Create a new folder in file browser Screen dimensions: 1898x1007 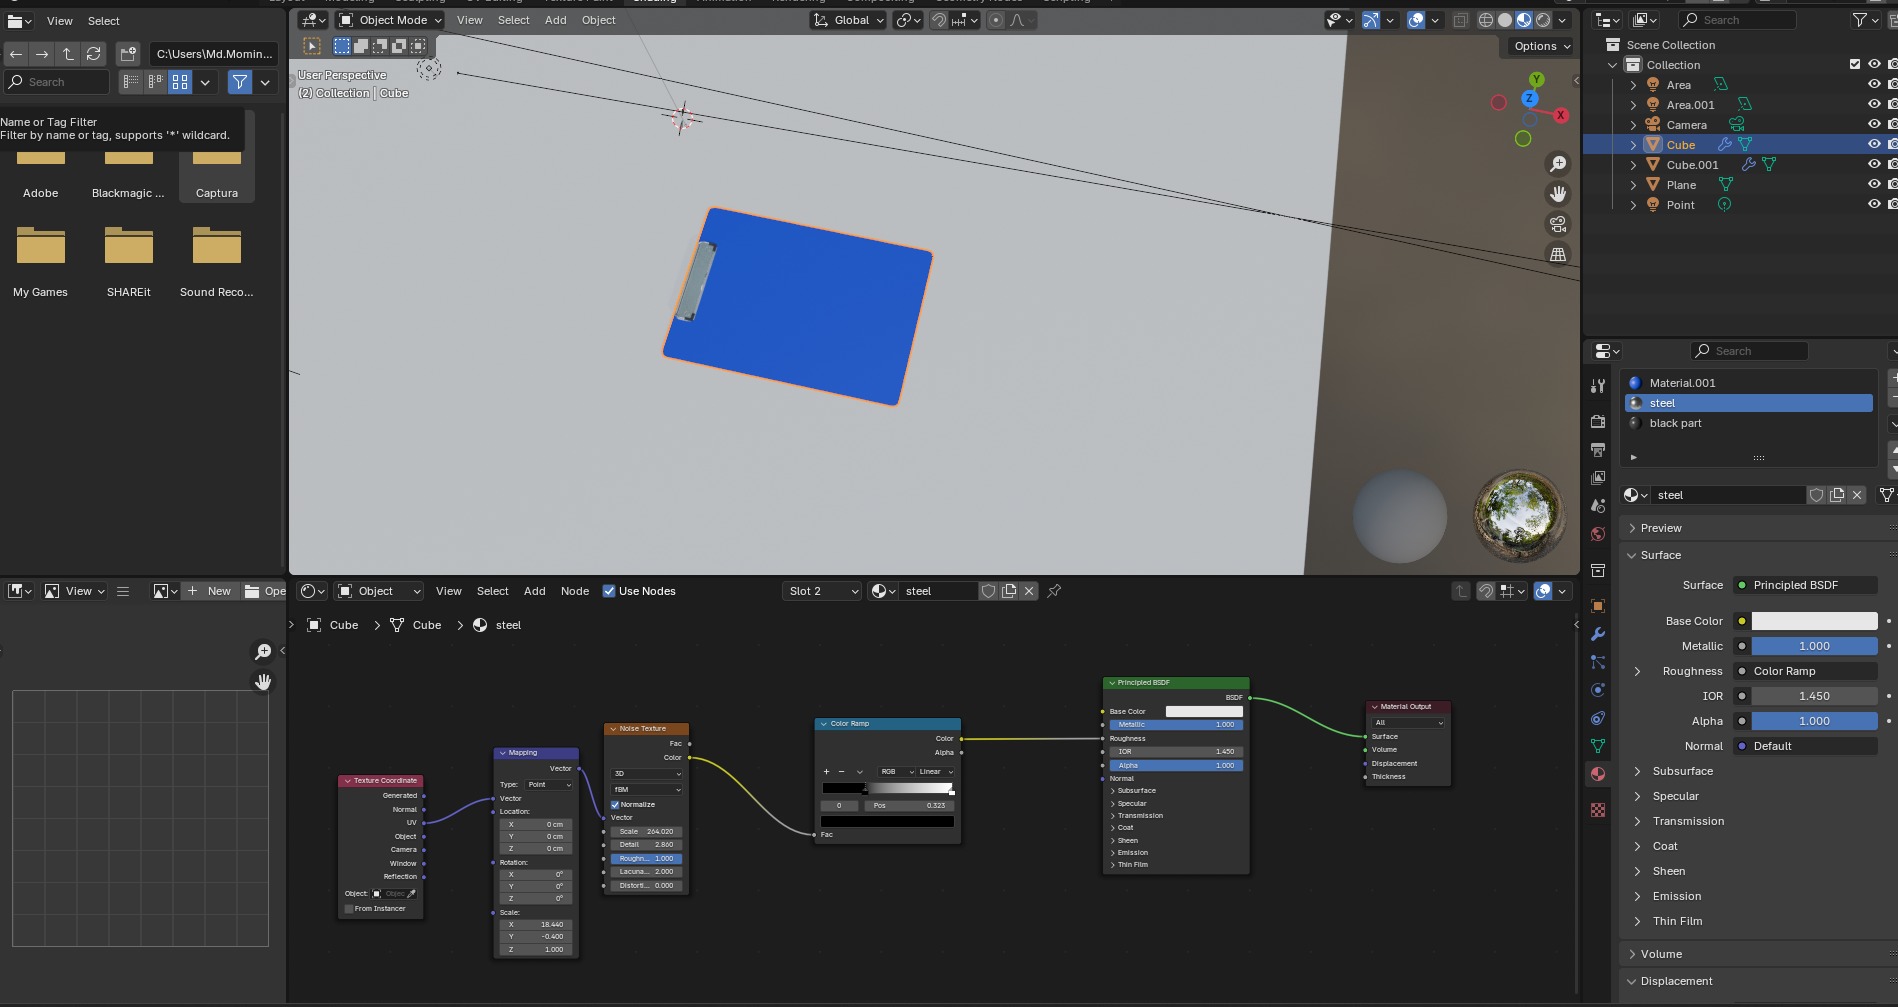click(128, 54)
